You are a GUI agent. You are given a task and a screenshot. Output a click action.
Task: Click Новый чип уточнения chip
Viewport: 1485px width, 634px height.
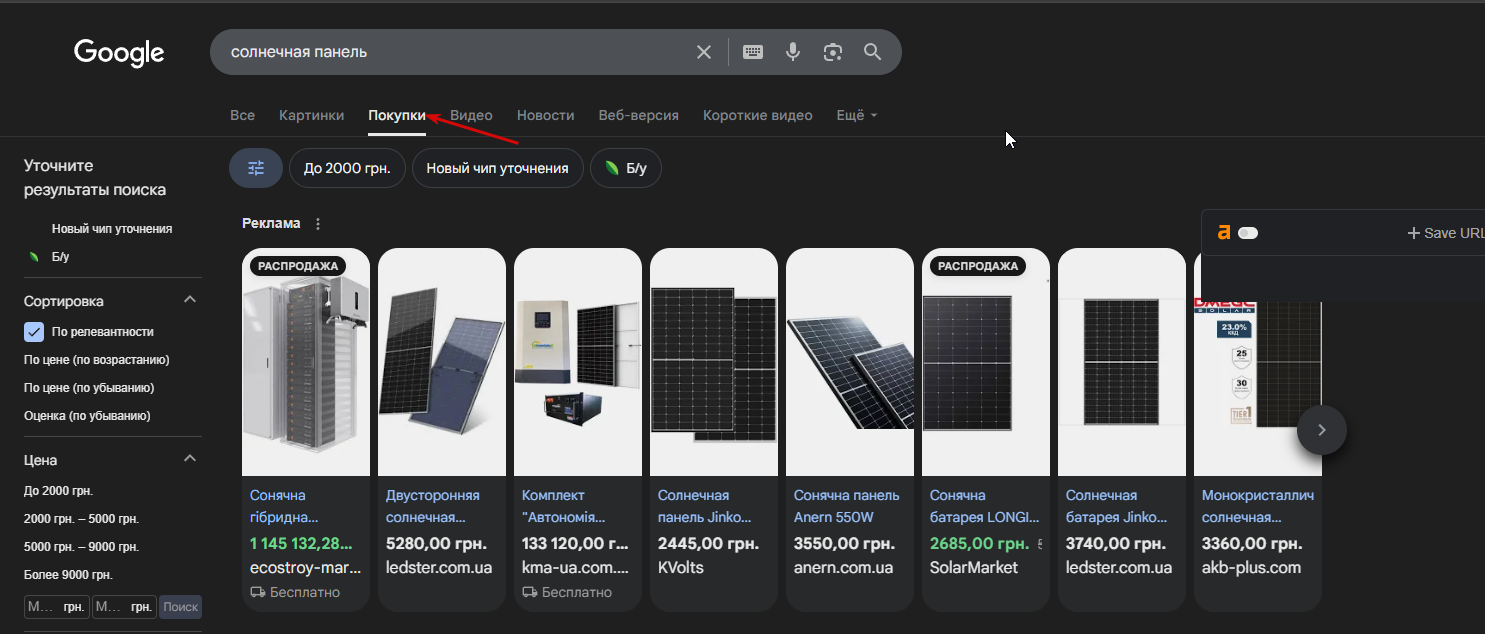(x=497, y=168)
